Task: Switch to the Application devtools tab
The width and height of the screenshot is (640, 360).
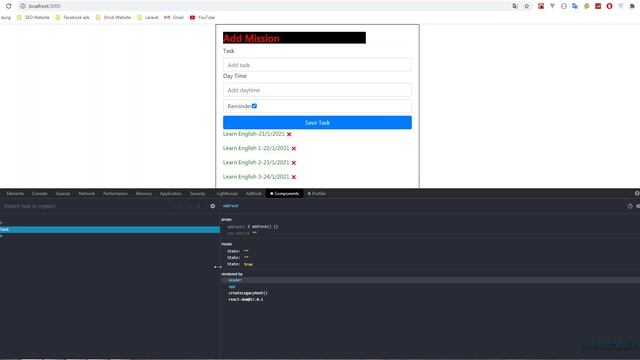Action: pyautogui.click(x=171, y=193)
